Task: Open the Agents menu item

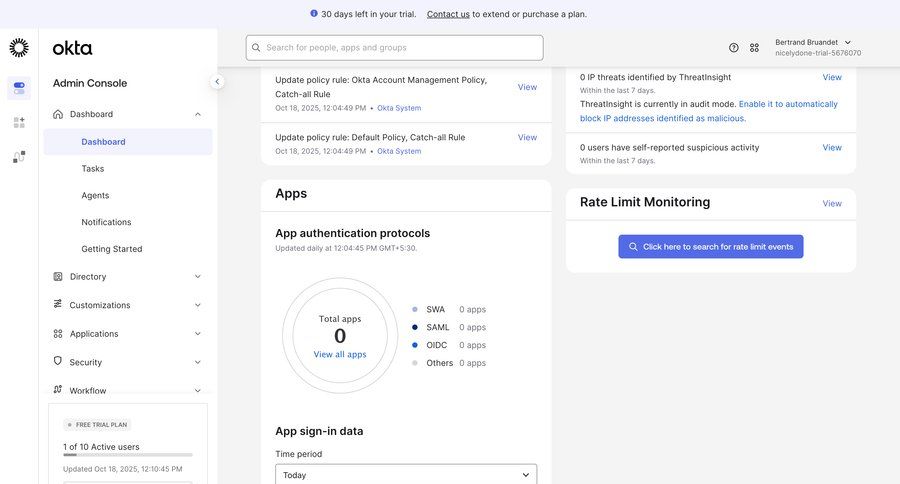Action: point(95,195)
